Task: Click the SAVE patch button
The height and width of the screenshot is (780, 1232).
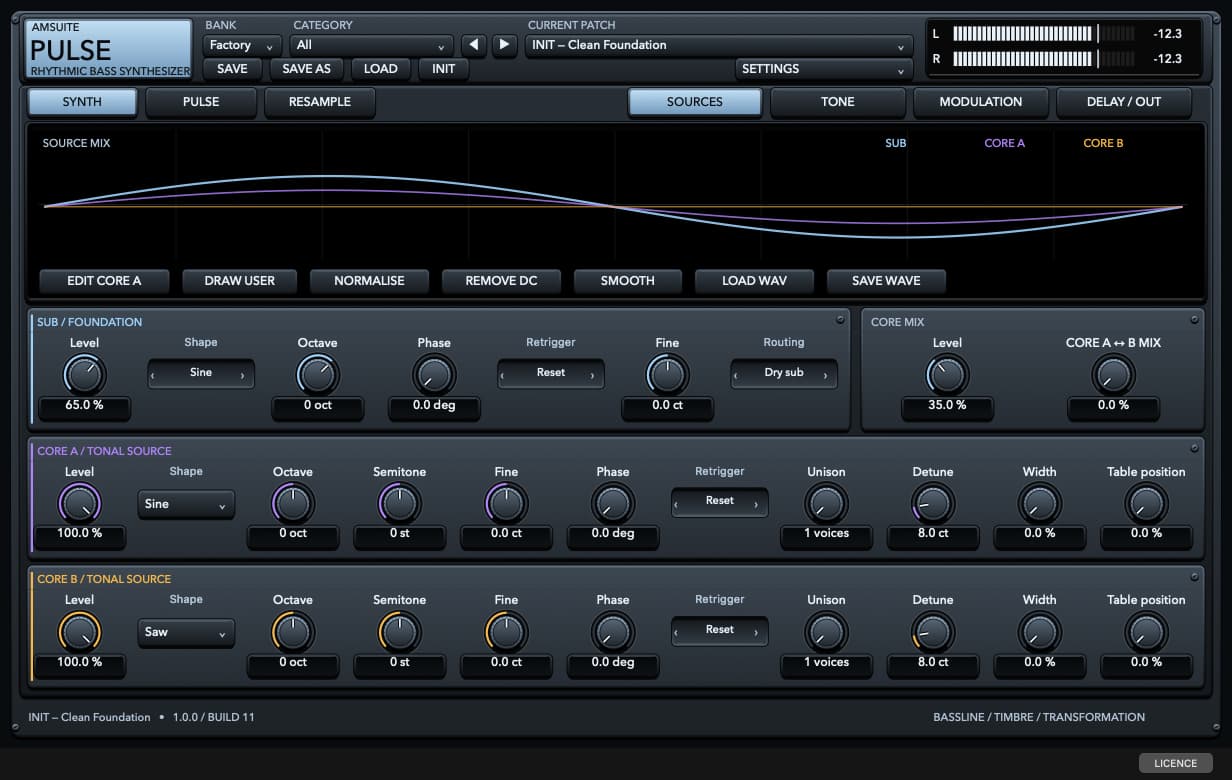Action: tap(232, 69)
